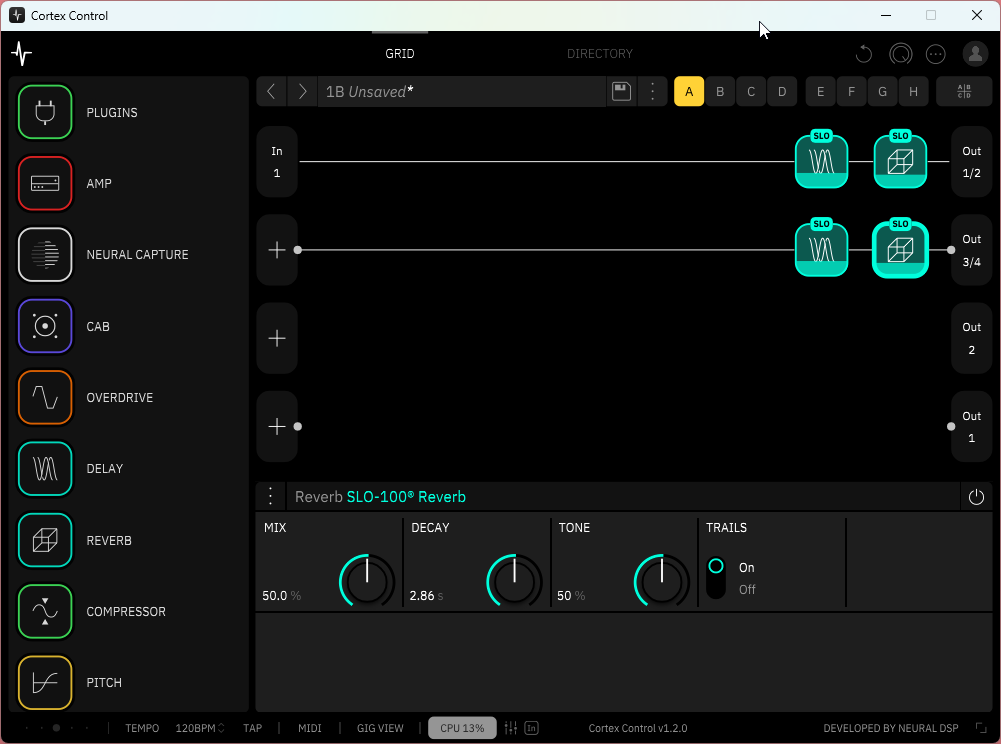Click the expand window icon at bottom right

981,727
